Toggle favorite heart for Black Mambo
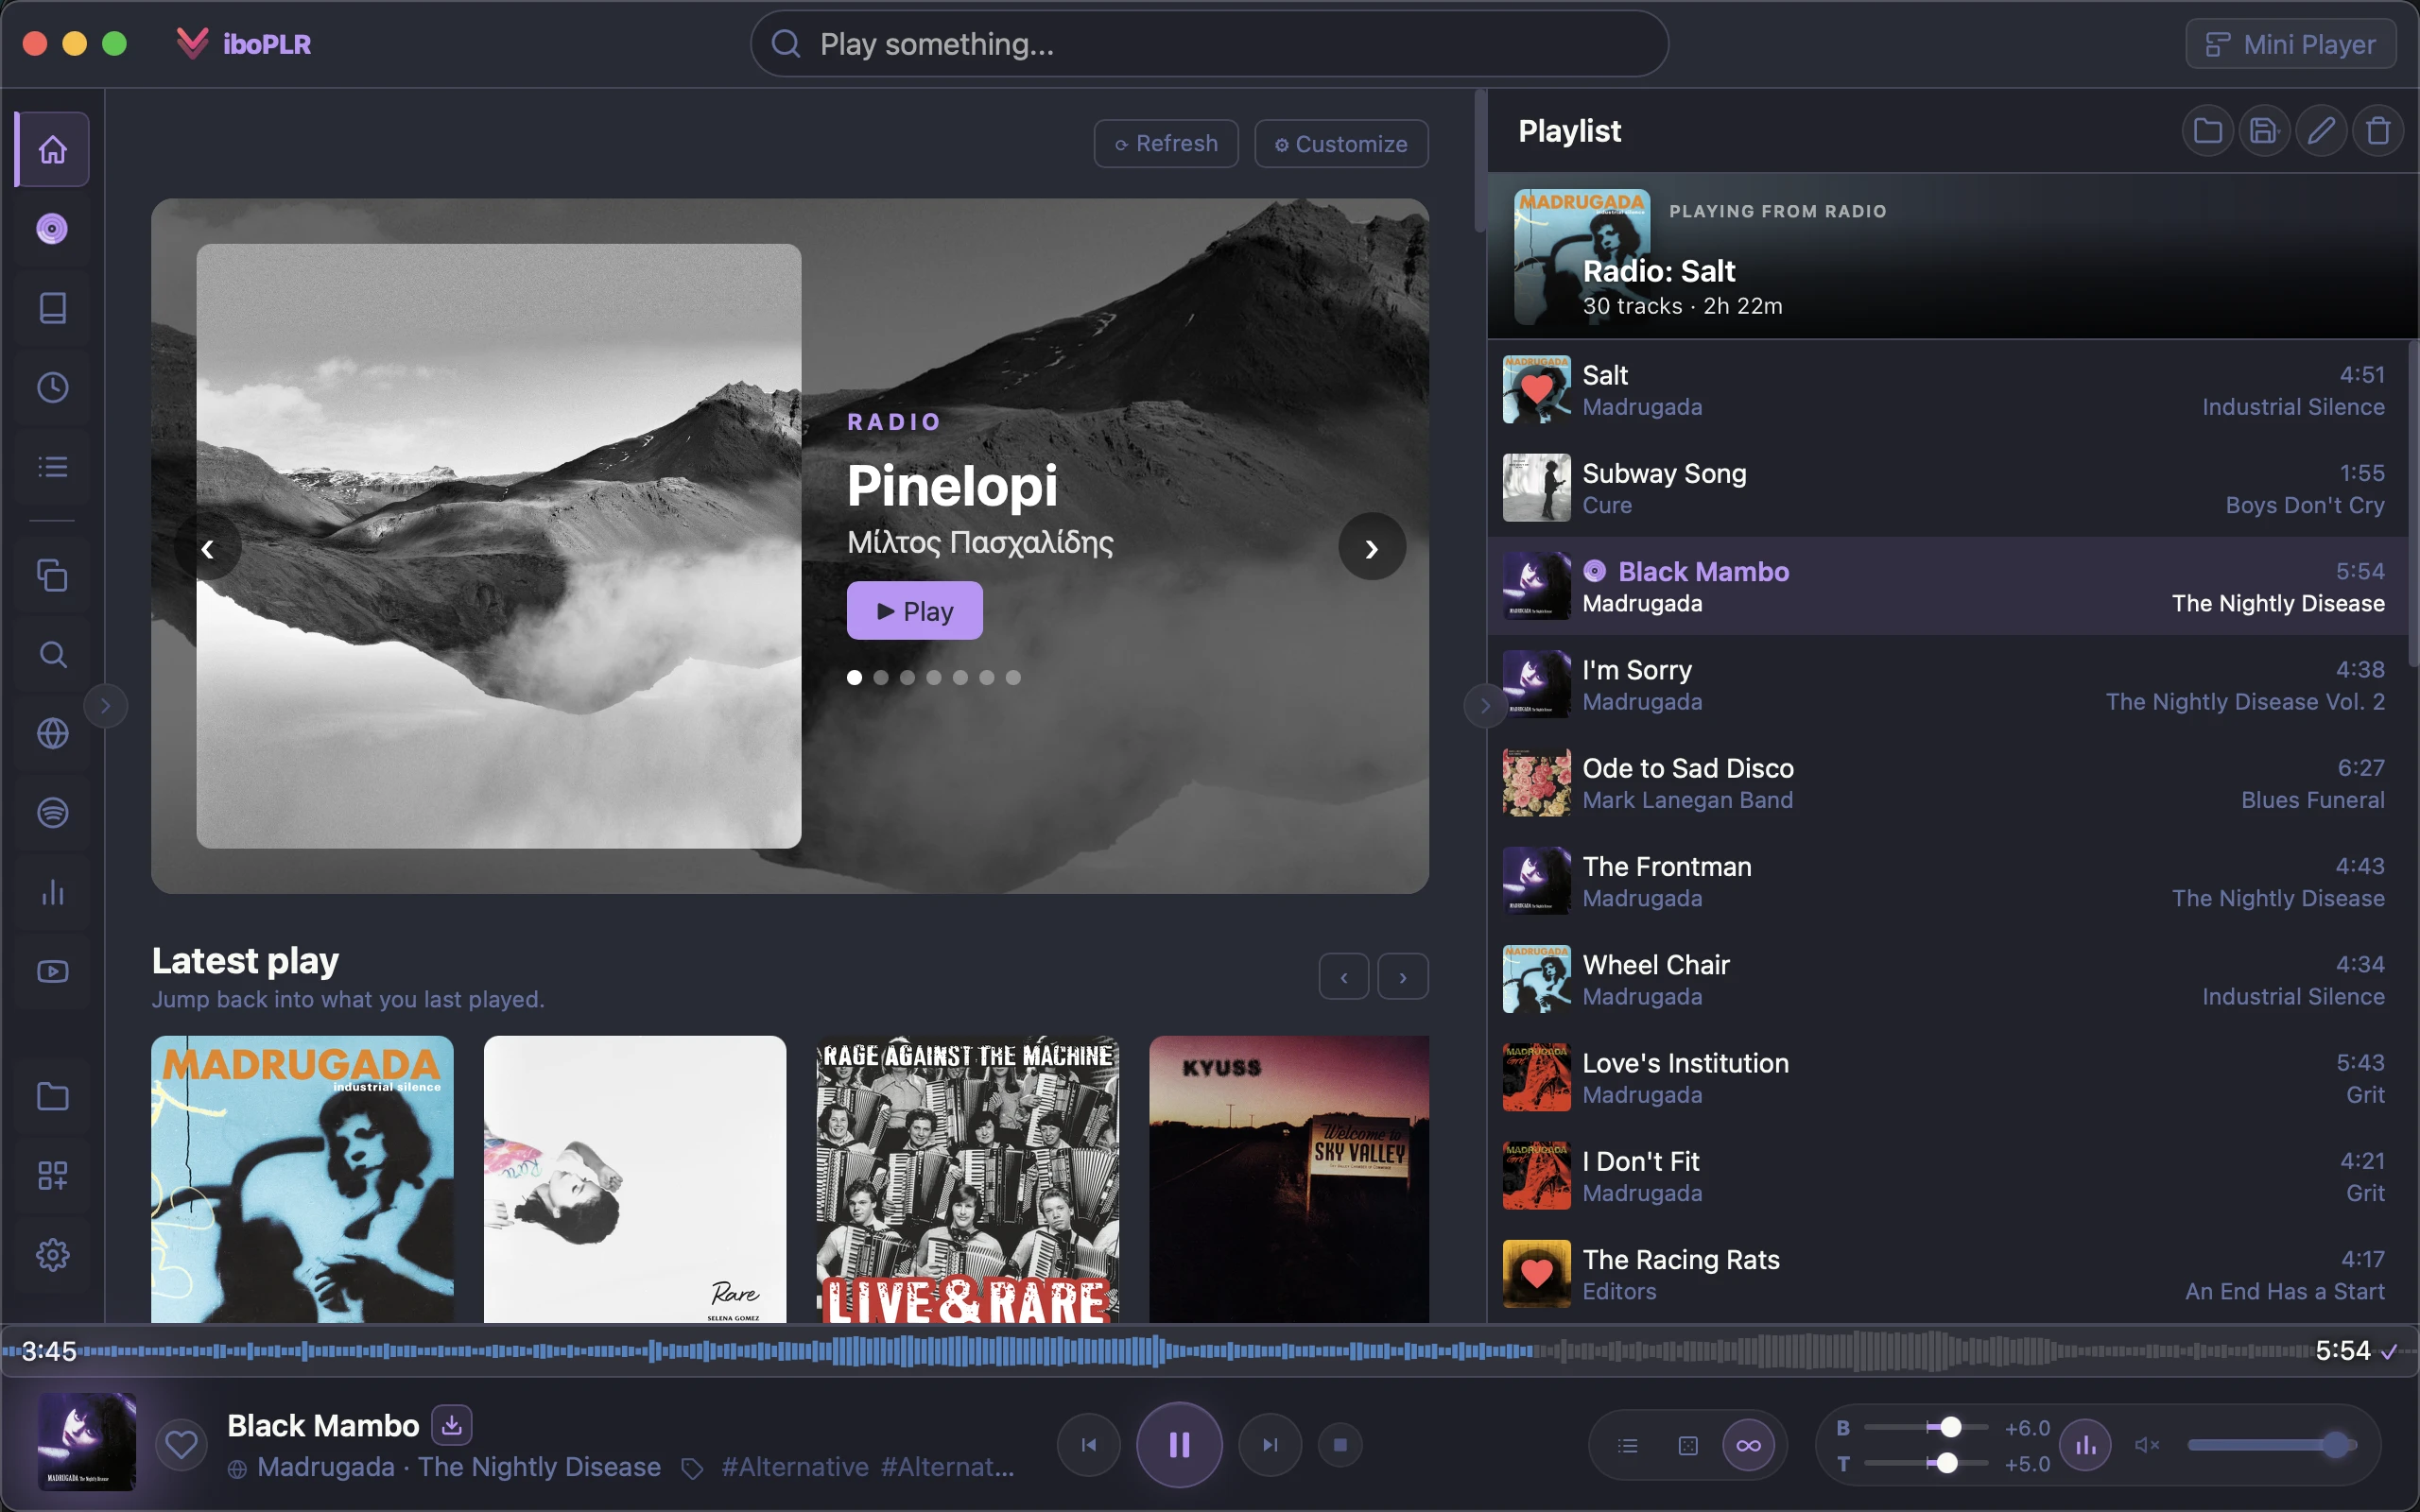2420x1512 pixels. (181, 1446)
